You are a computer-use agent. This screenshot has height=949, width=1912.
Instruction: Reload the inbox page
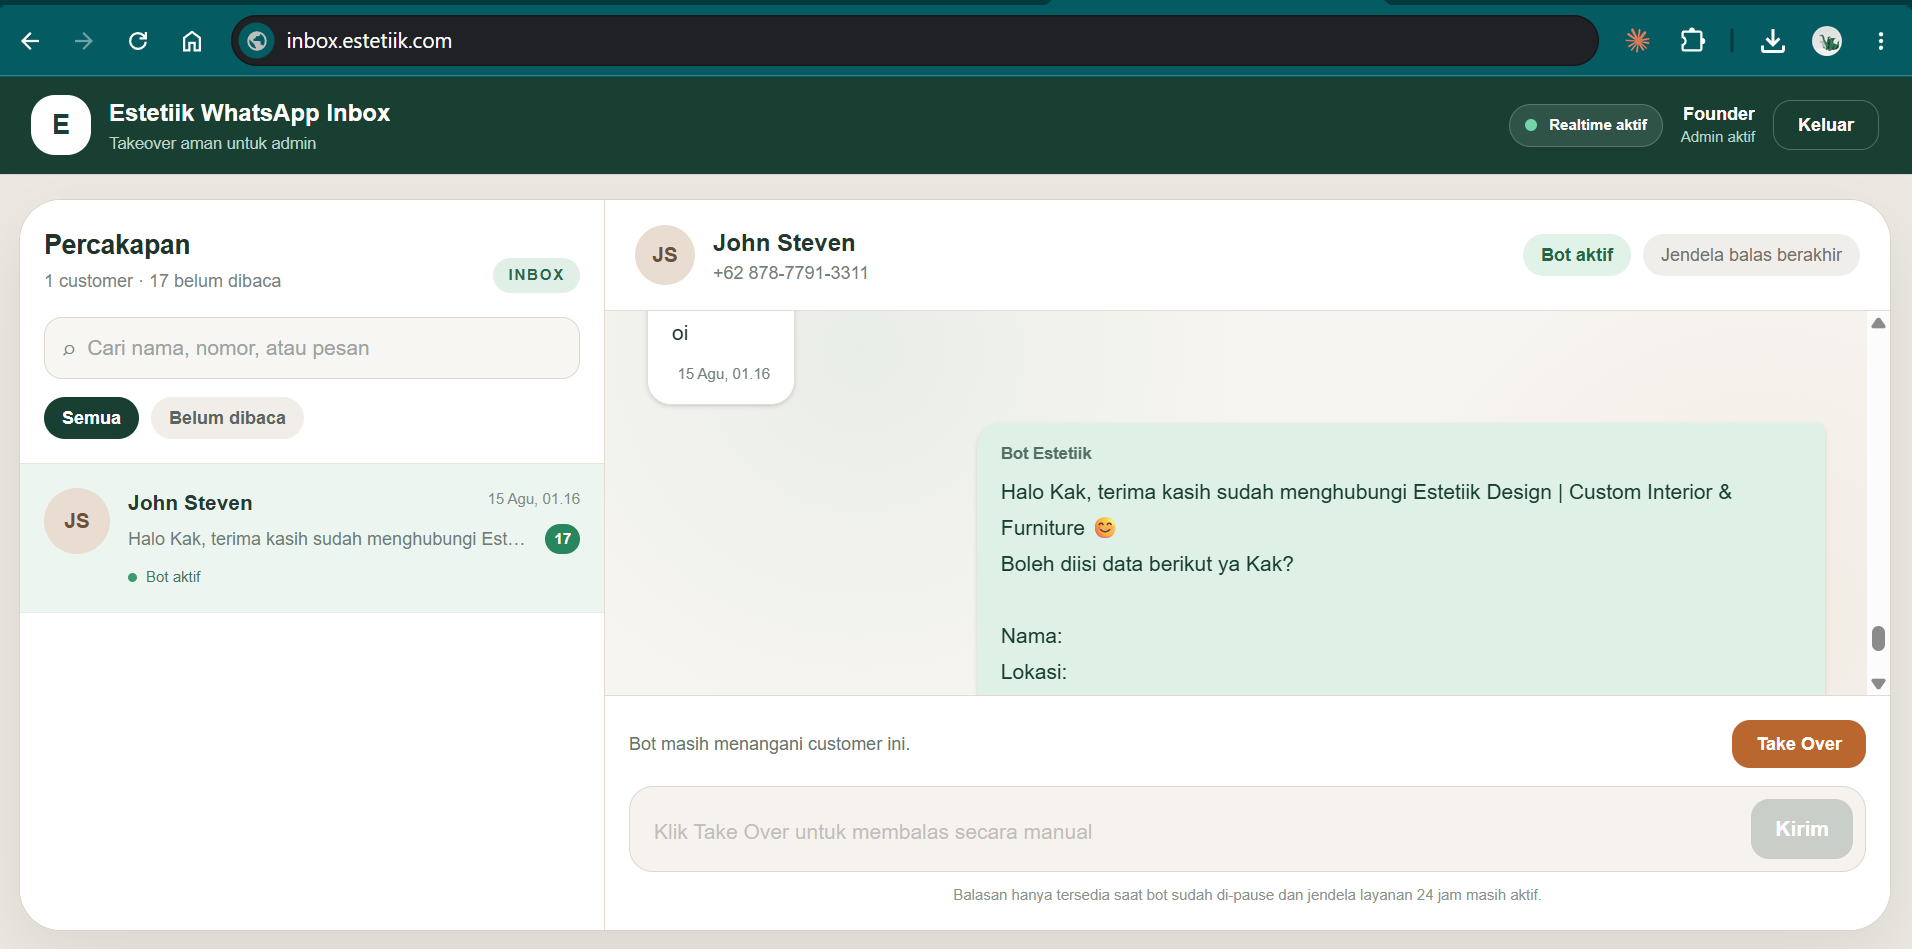coord(138,41)
